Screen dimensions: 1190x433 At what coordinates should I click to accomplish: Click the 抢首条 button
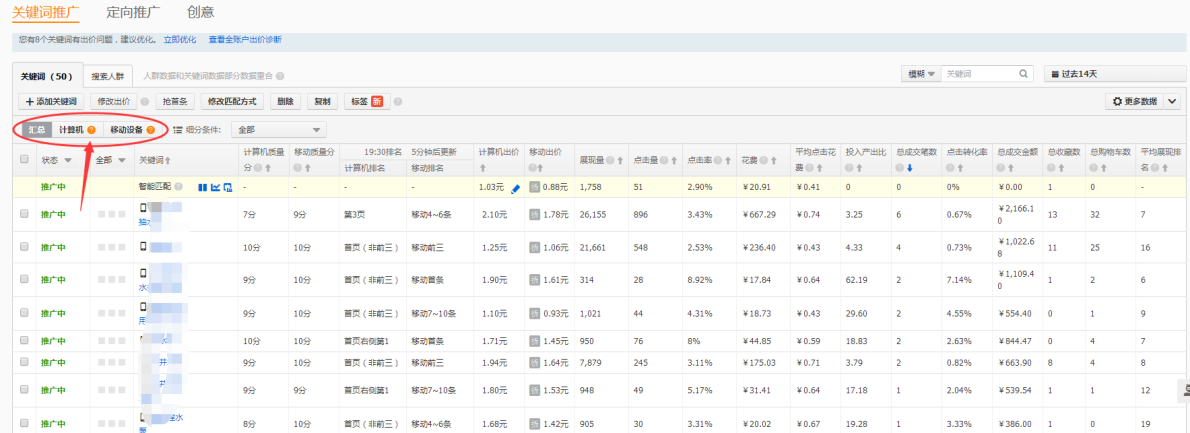click(175, 102)
